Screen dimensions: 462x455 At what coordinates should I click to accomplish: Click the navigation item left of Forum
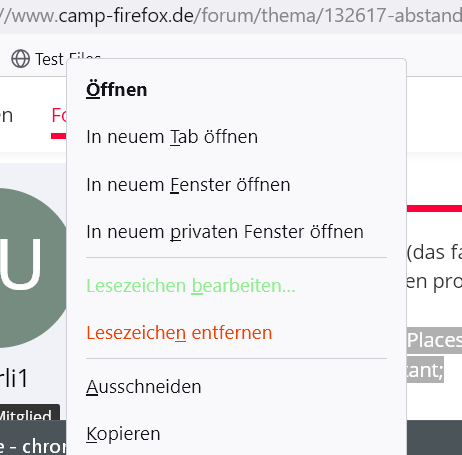6,116
